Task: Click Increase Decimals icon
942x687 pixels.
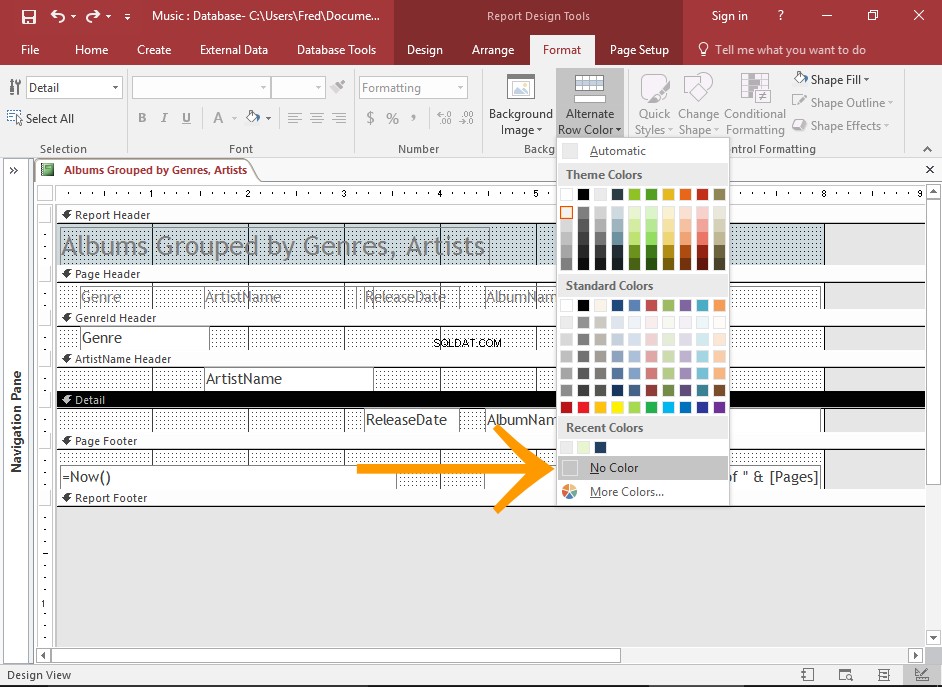Action: pyautogui.click(x=444, y=118)
